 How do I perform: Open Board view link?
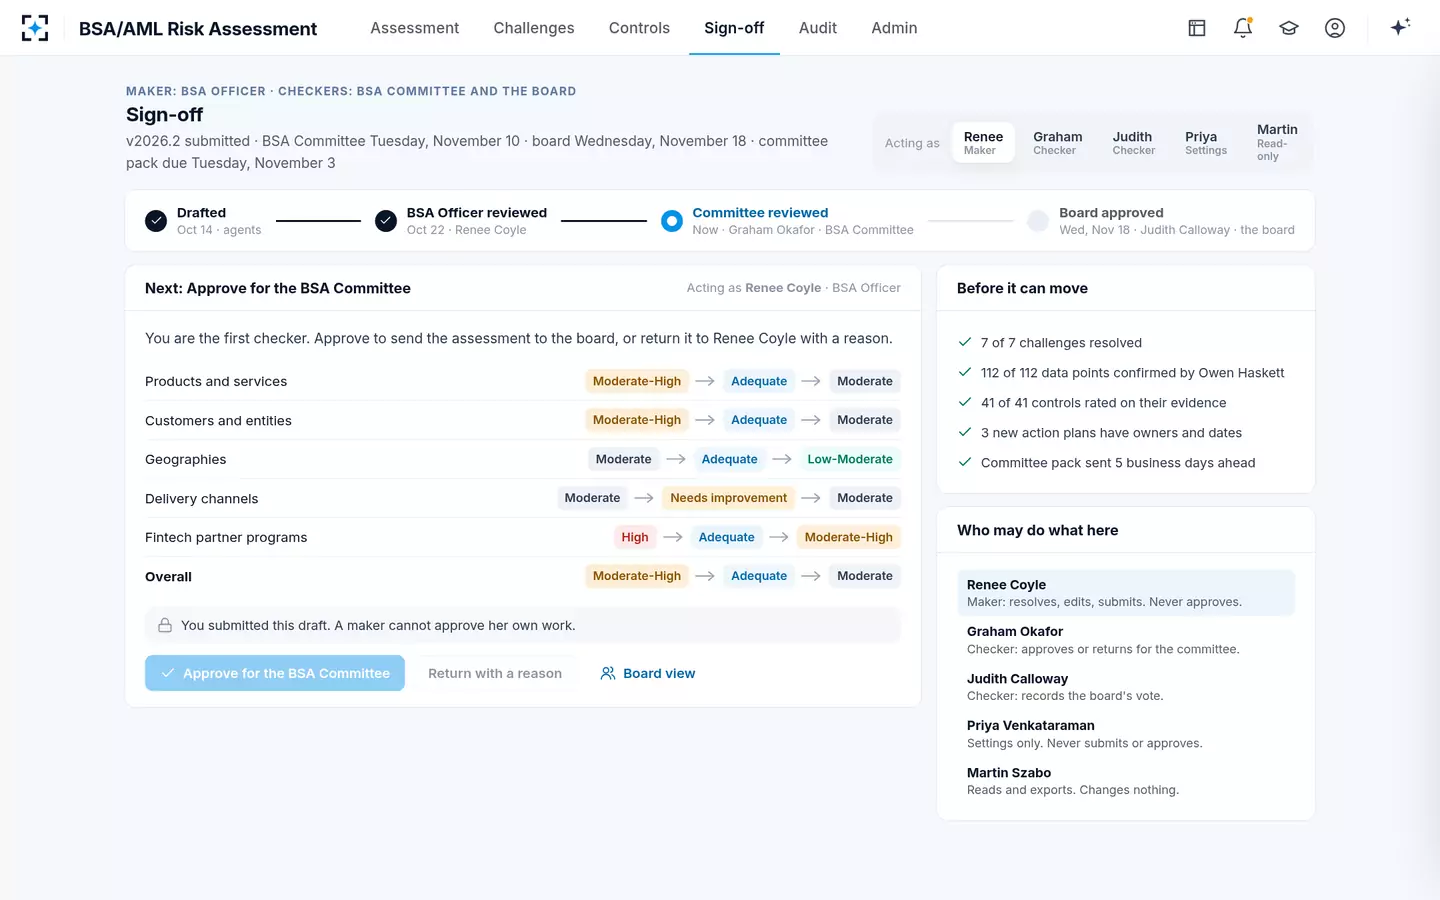pyautogui.click(x=648, y=673)
